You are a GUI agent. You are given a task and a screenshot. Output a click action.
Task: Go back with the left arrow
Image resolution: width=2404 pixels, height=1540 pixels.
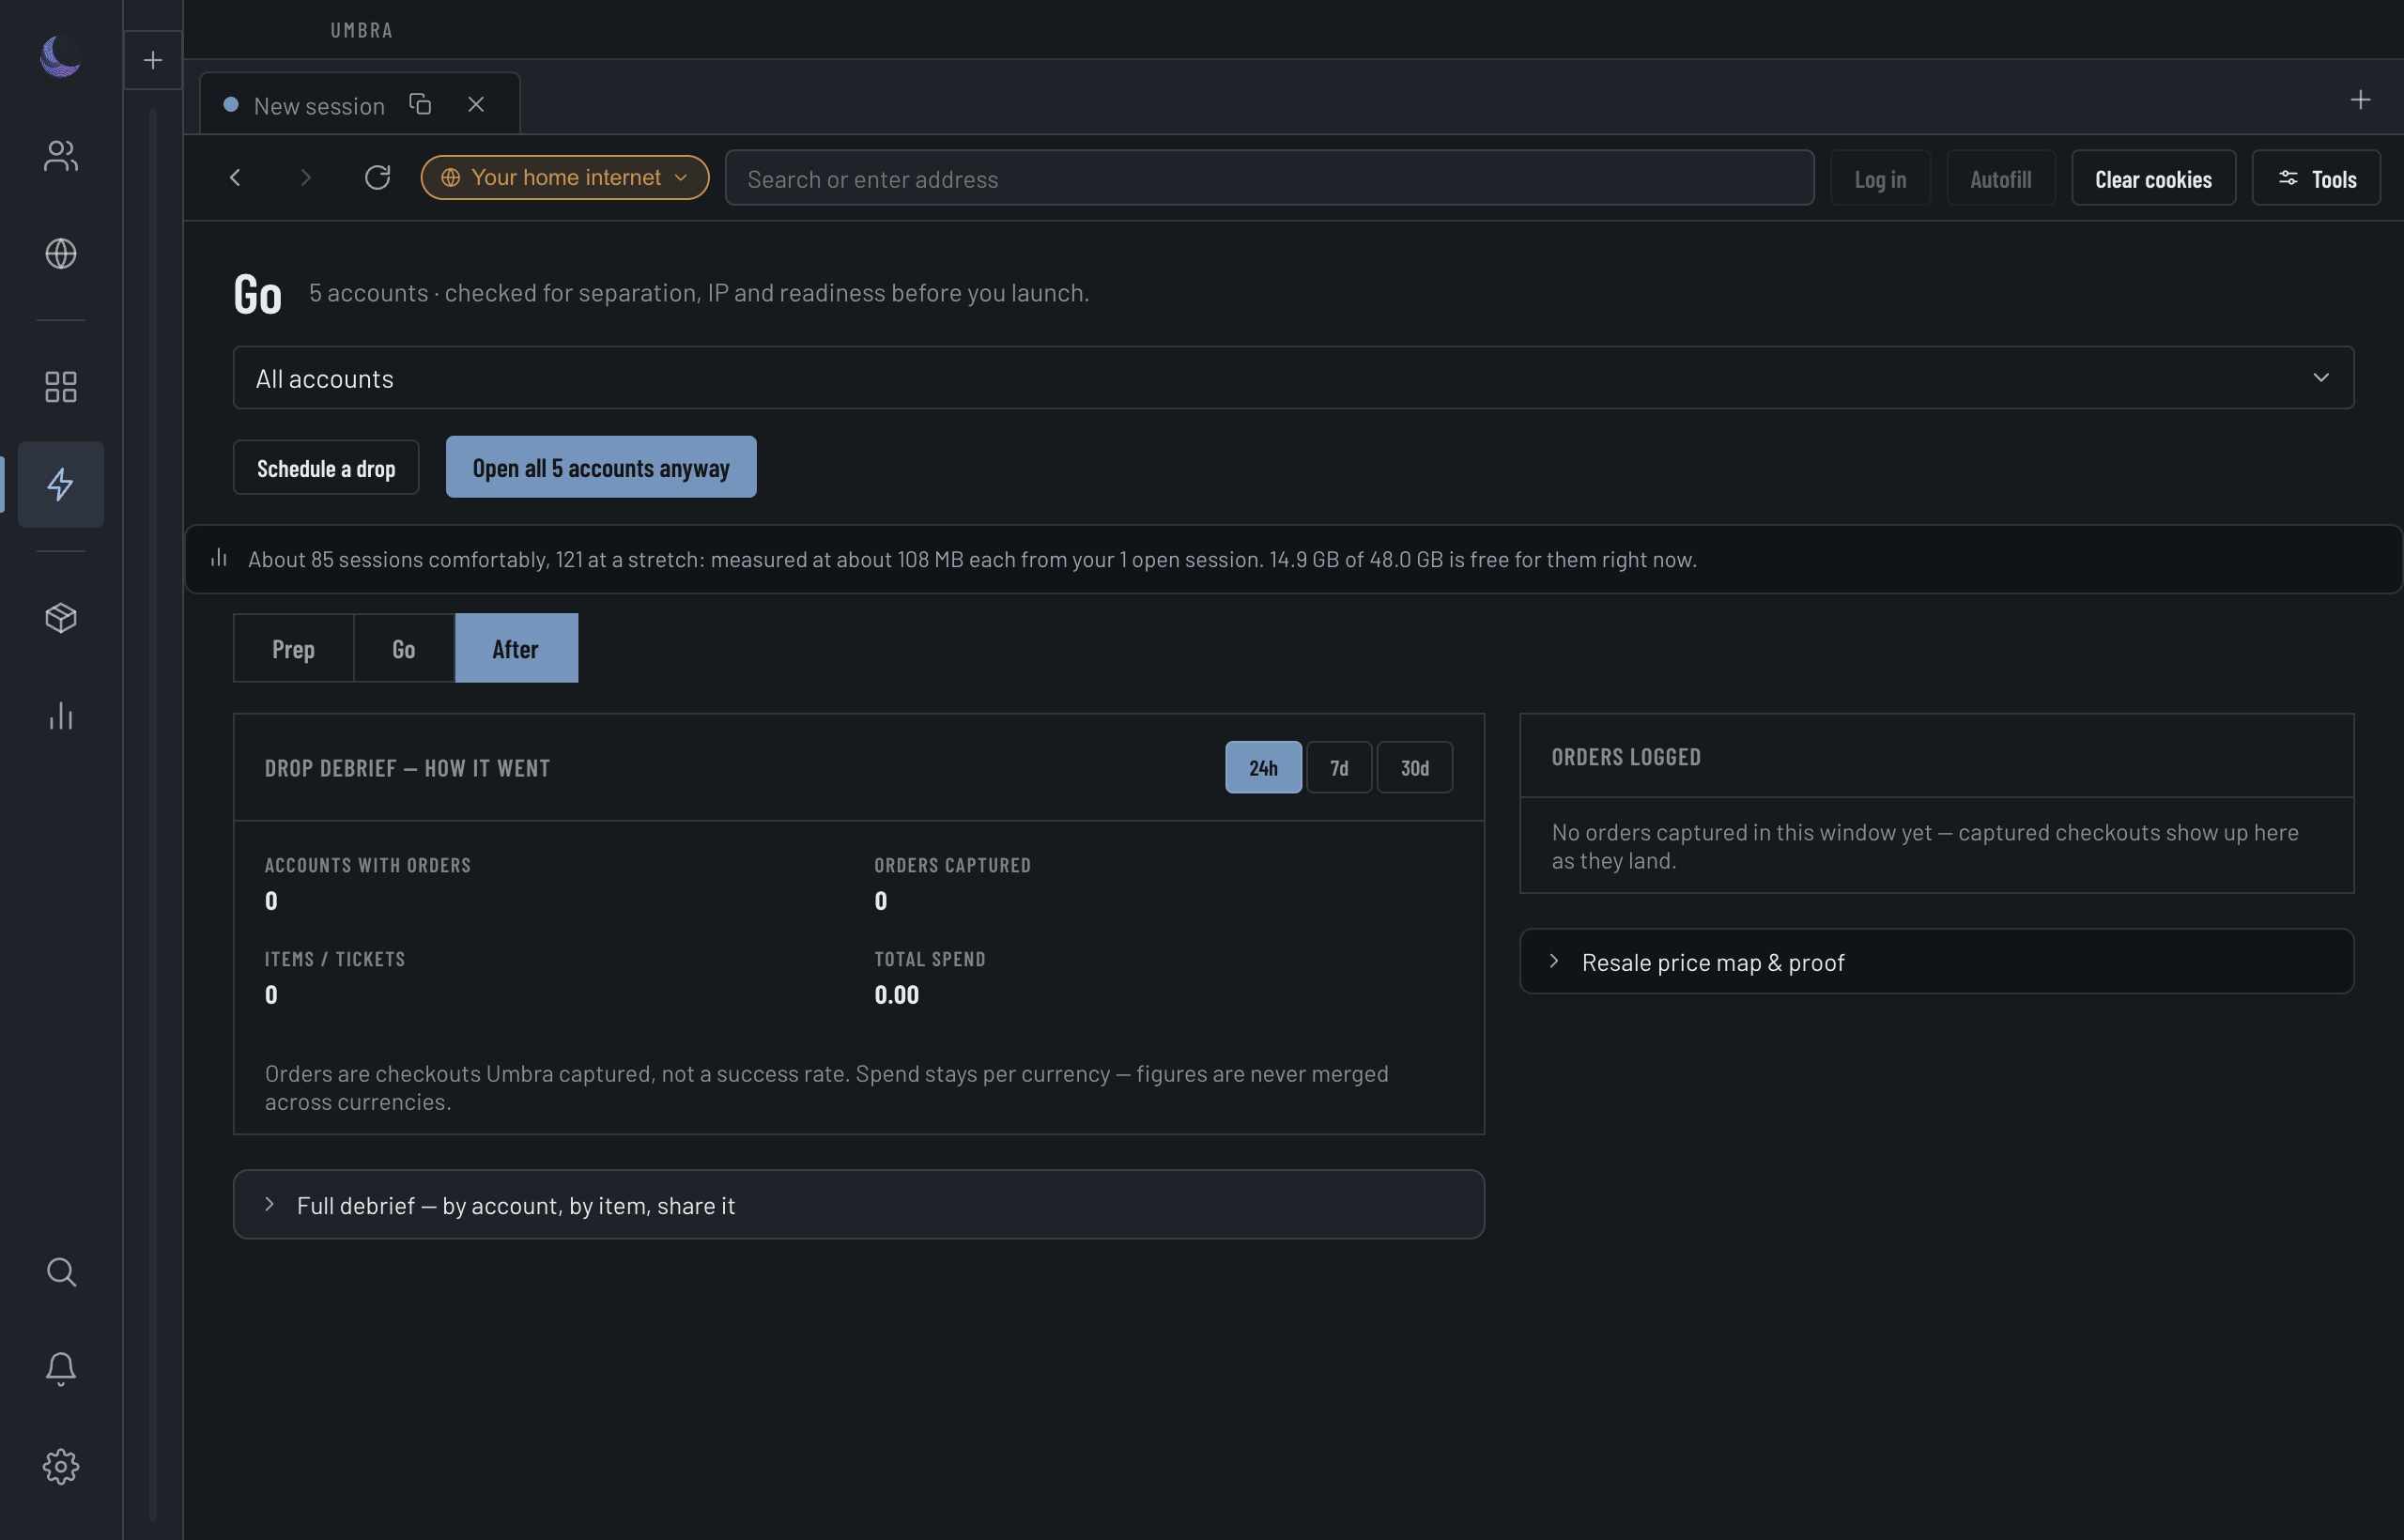click(235, 177)
